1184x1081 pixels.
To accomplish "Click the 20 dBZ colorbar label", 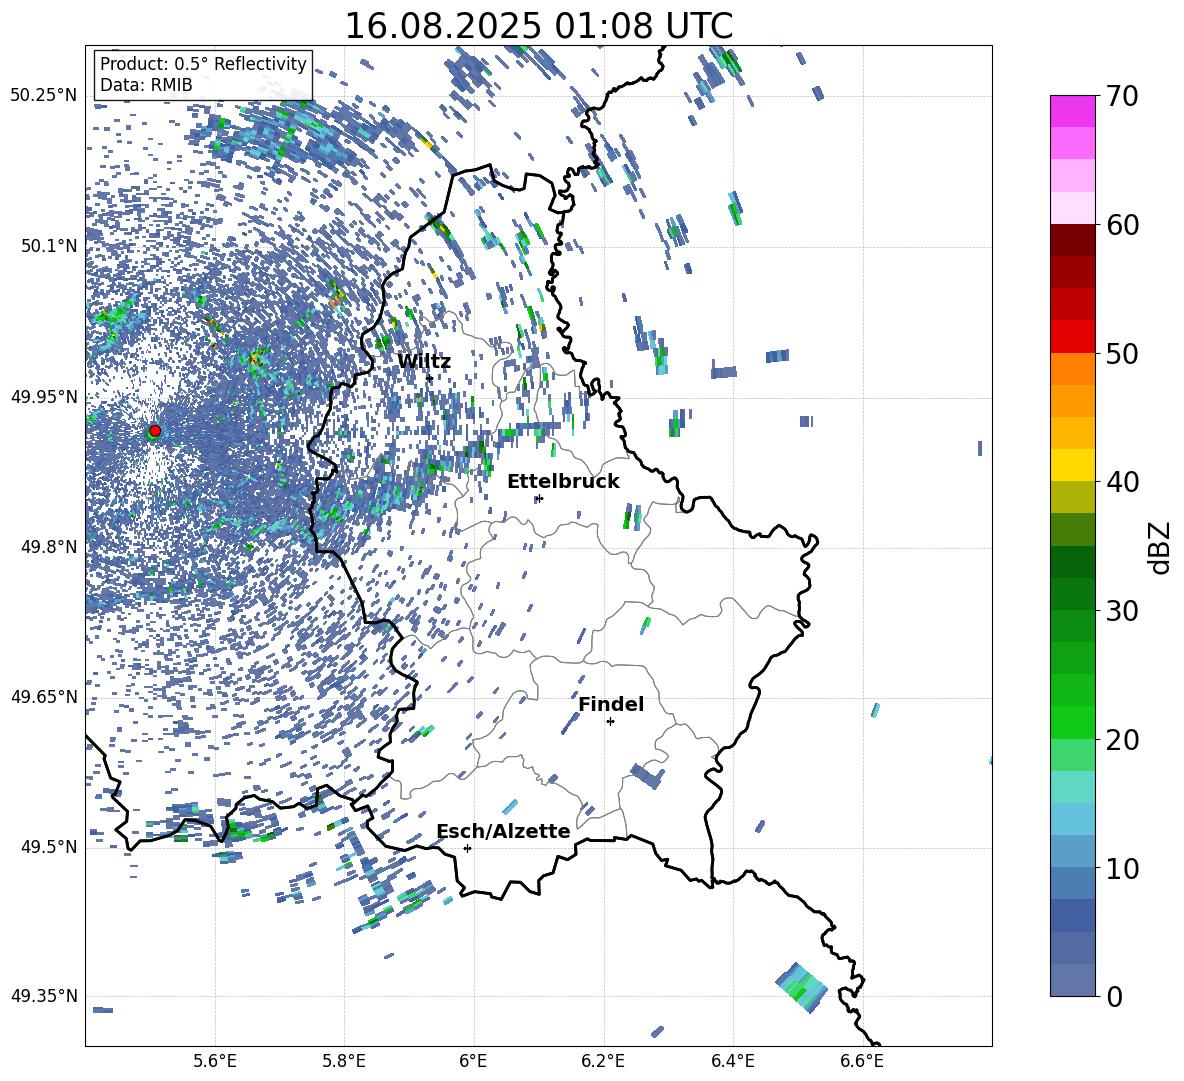I will pos(1121,739).
